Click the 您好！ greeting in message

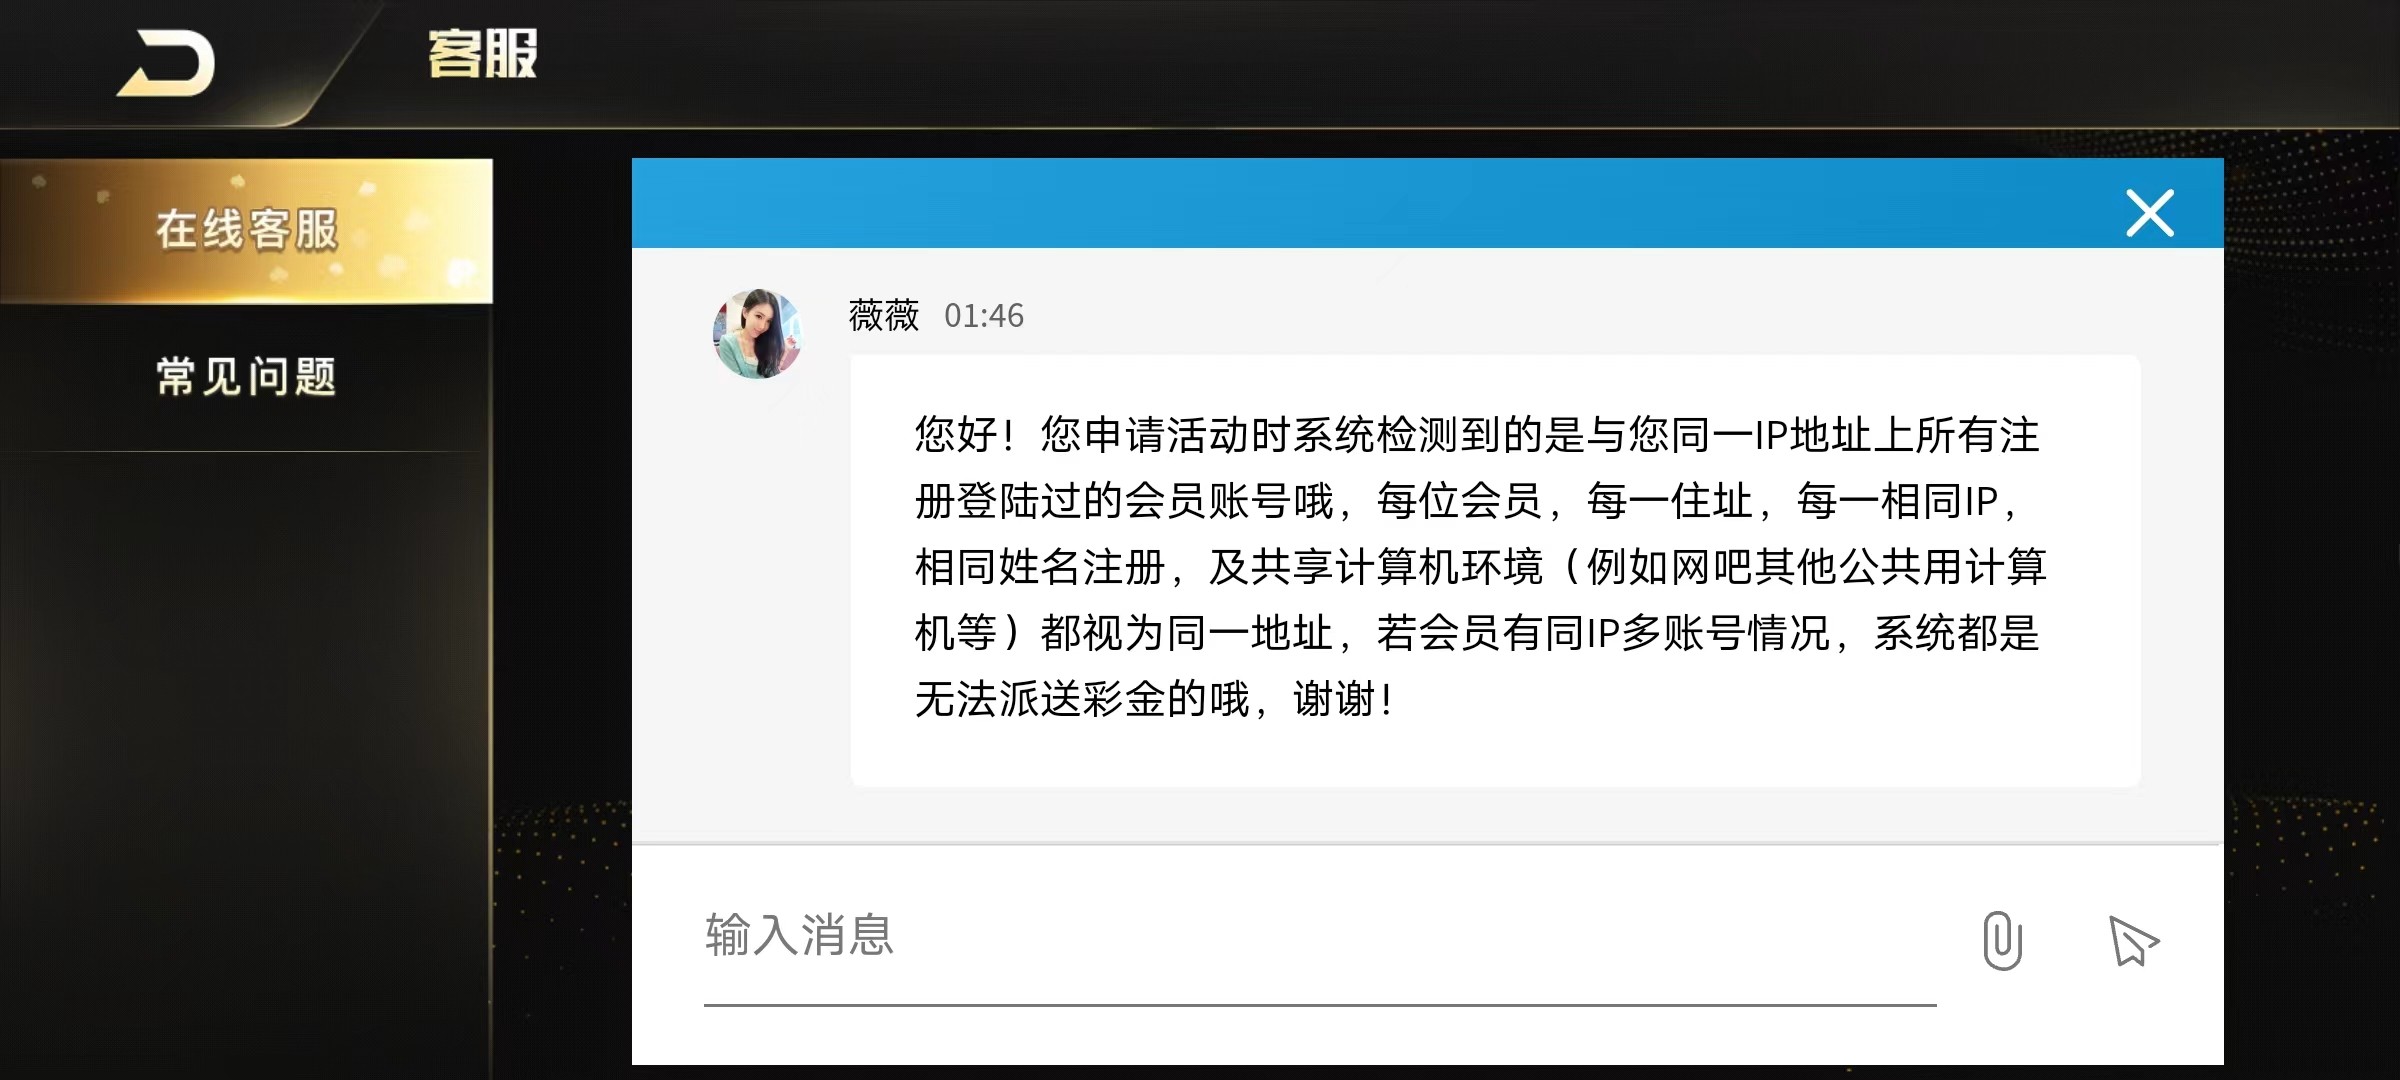pyautogui.click(x=967, y=435)
